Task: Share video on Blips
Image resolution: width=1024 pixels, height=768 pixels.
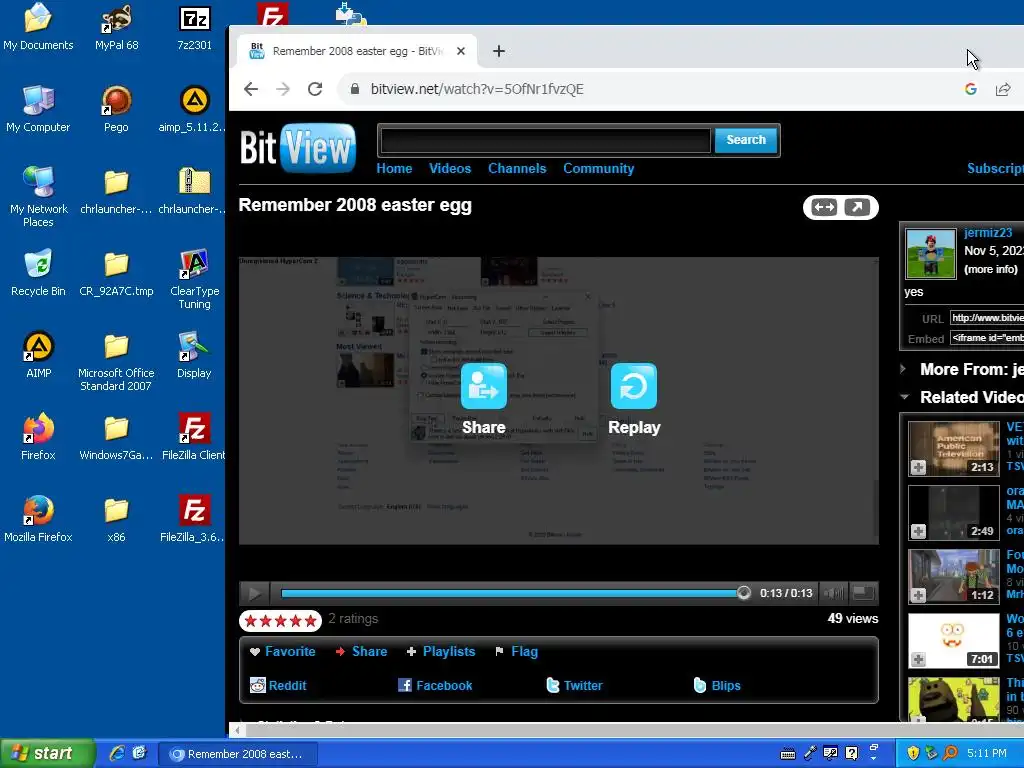Action: click(x=717, y=685)
